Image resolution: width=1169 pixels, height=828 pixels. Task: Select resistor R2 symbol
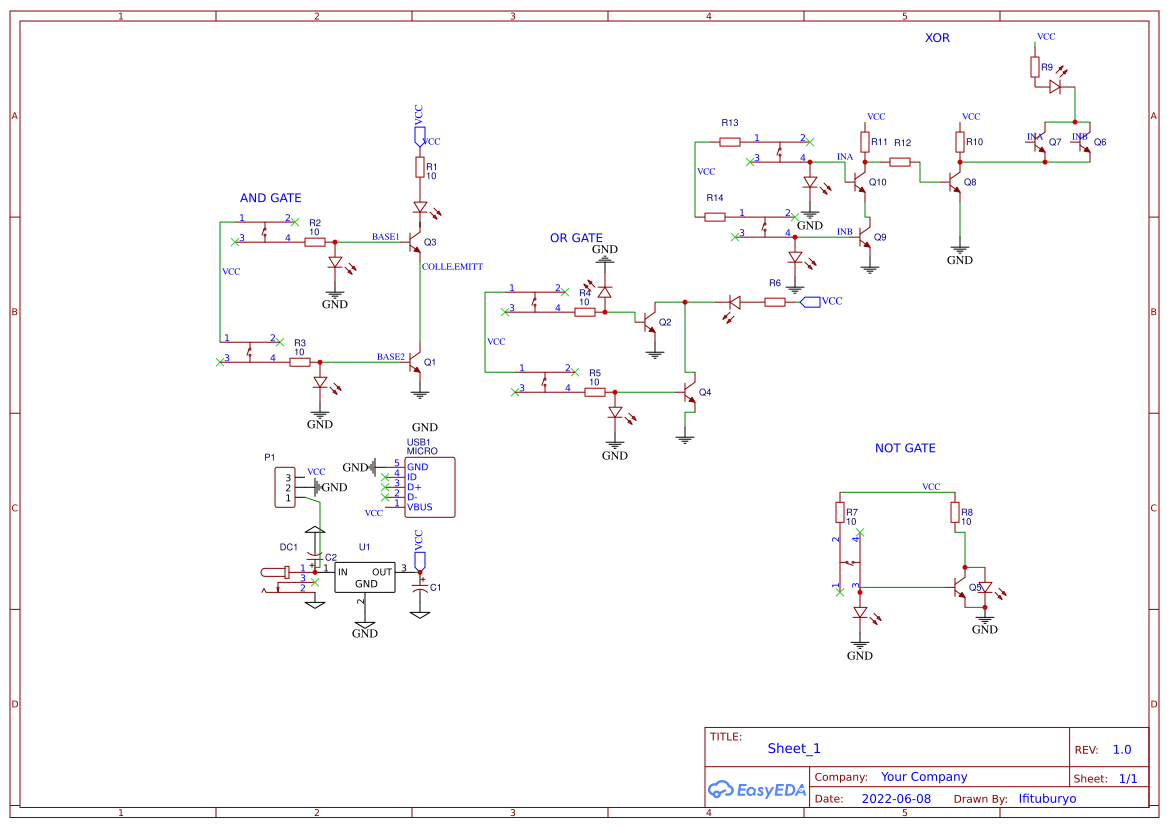[x=315, y=242]
